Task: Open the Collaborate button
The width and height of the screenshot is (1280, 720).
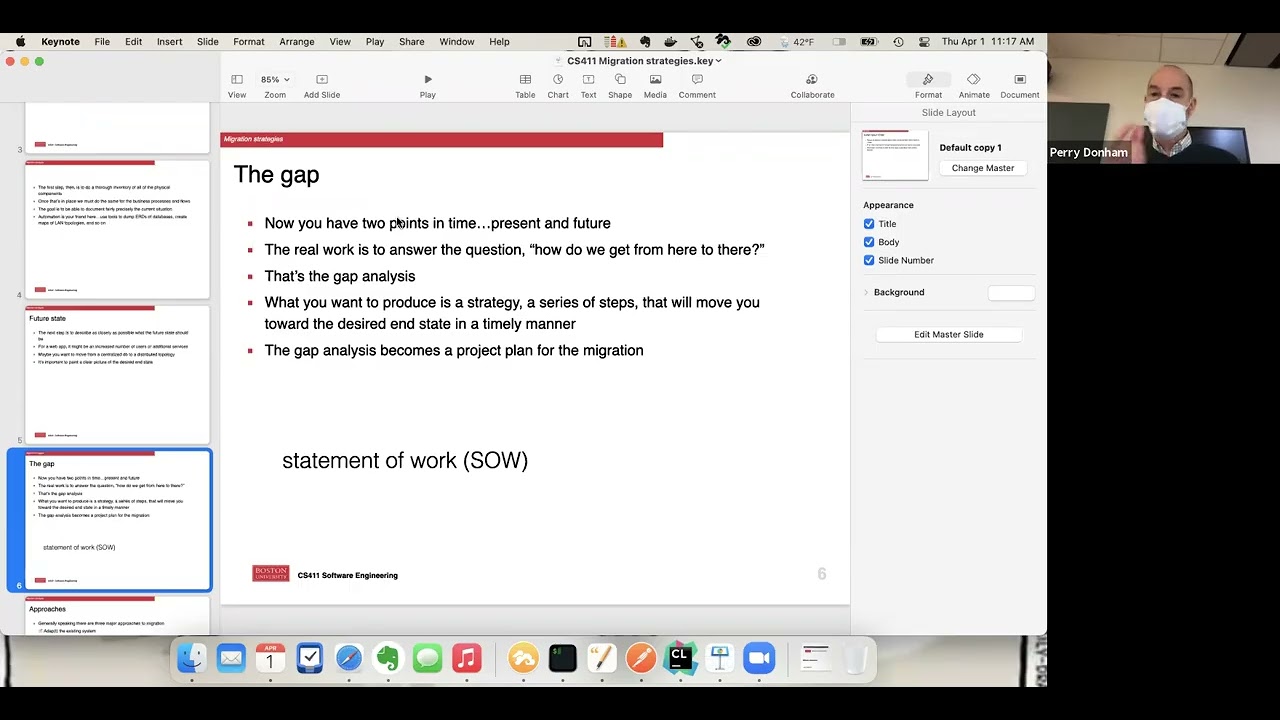Action: click(812, 86)
